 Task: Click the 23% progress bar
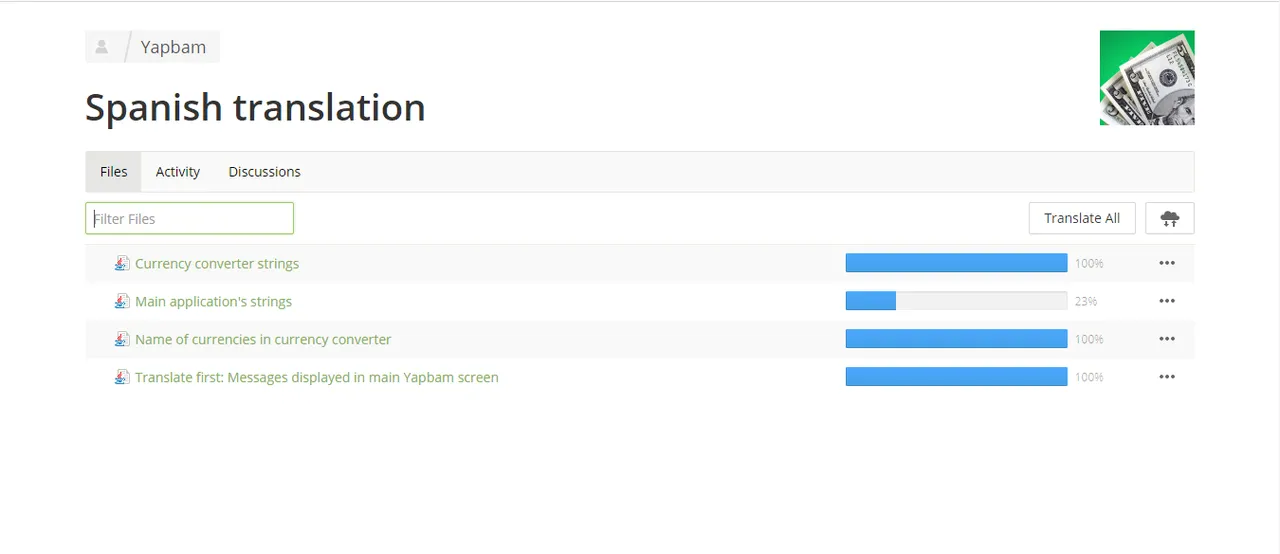click(956, 301)
